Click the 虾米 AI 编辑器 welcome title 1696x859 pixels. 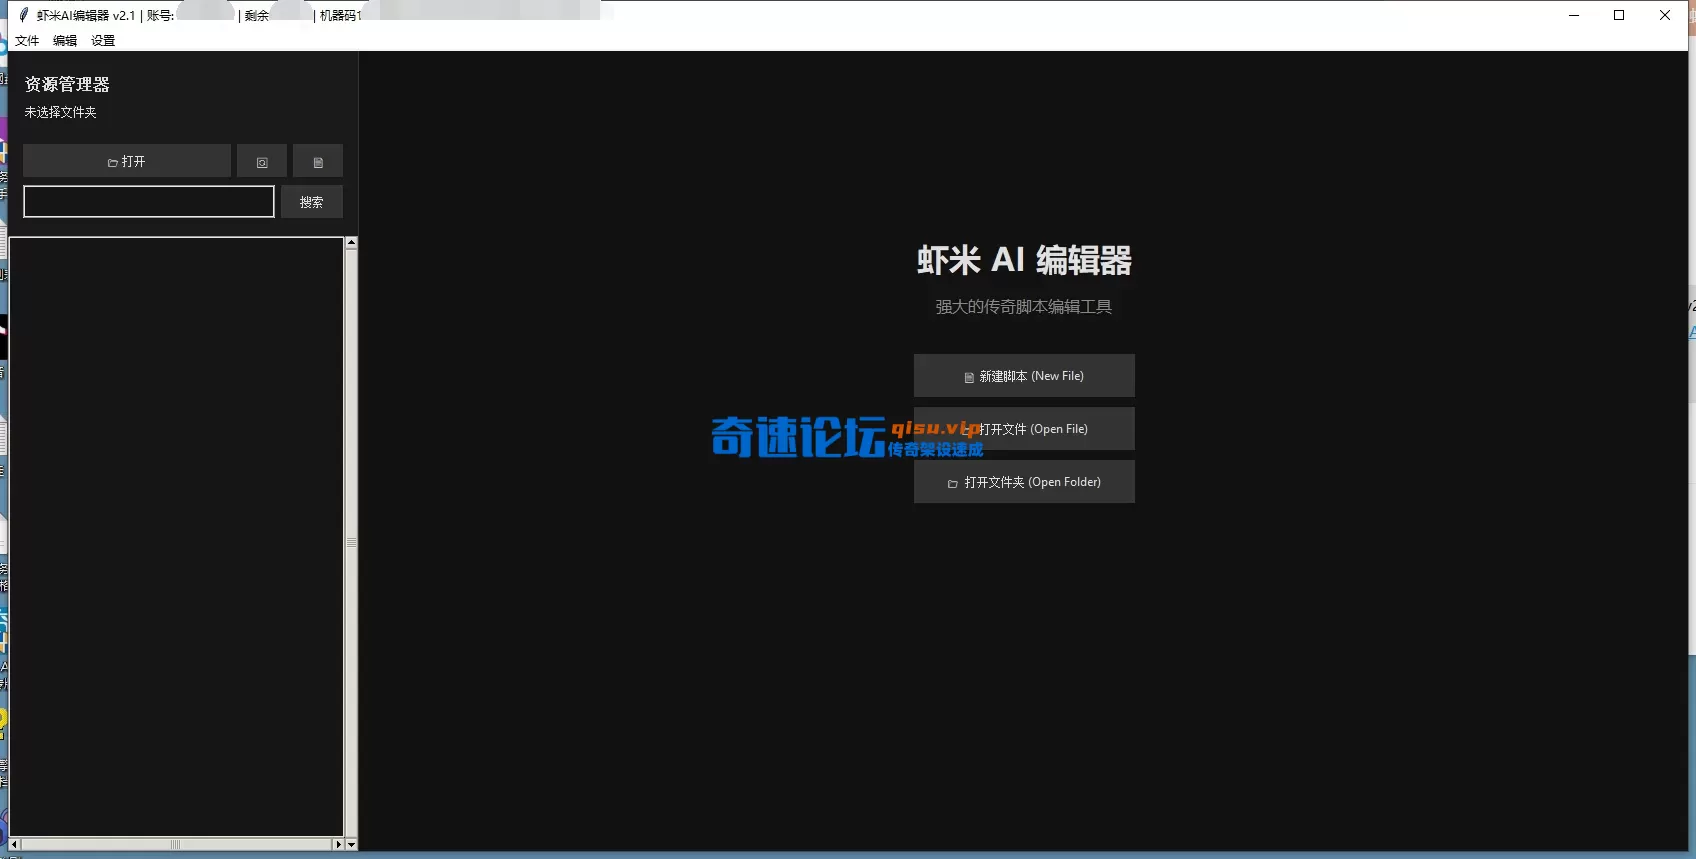coord(1024,260)
